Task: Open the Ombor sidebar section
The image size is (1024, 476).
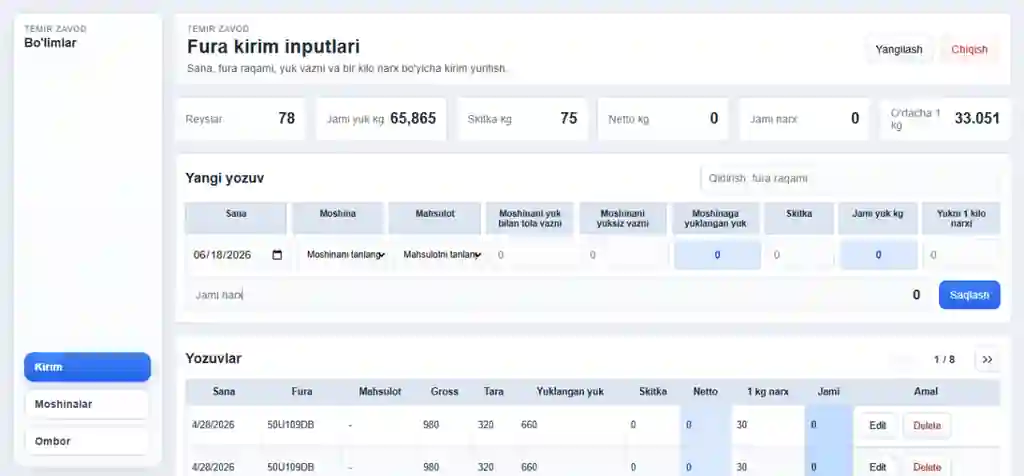Action: pyautogui.click(x=88, y=441)
